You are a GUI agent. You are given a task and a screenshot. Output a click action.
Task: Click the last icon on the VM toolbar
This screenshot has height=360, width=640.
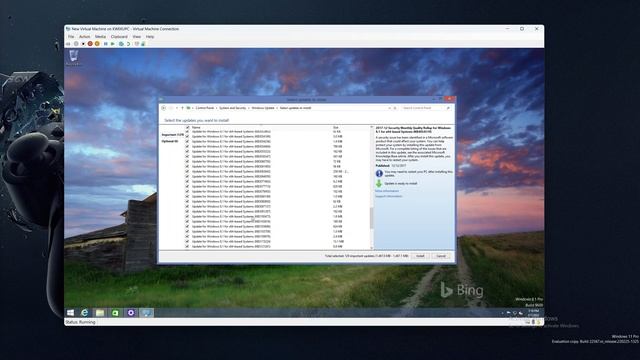[143, 44]
